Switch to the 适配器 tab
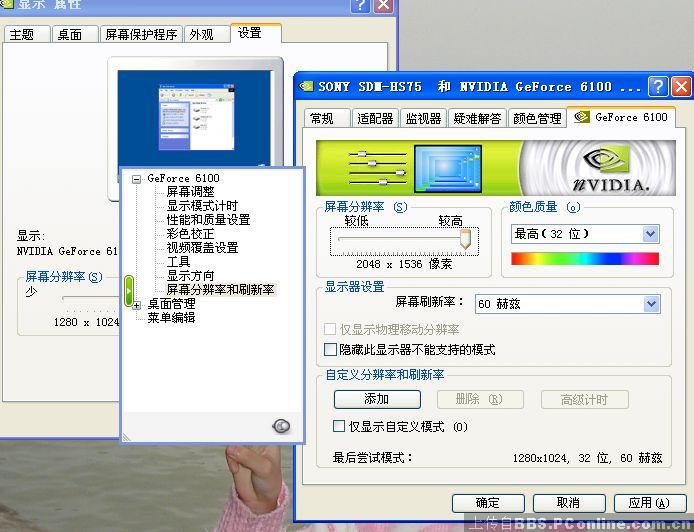 pos(375,118)
